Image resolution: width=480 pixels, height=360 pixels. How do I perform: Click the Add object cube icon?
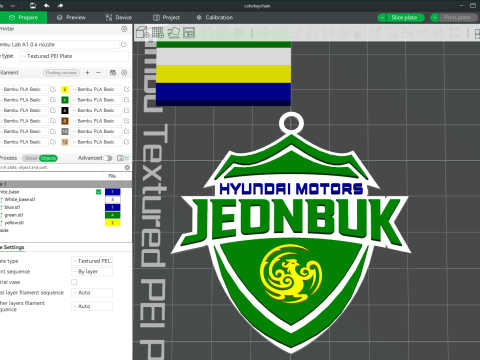point(143,32)
